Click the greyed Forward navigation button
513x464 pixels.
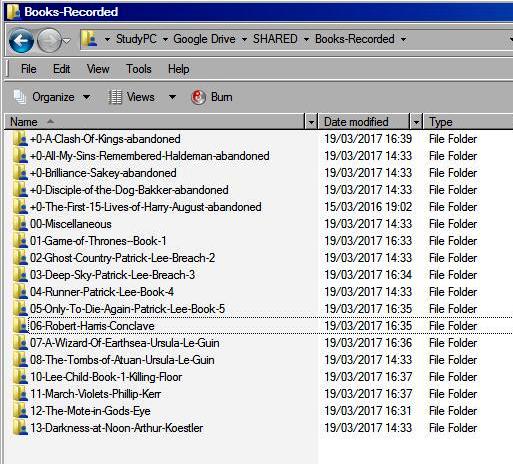point(49,41)
